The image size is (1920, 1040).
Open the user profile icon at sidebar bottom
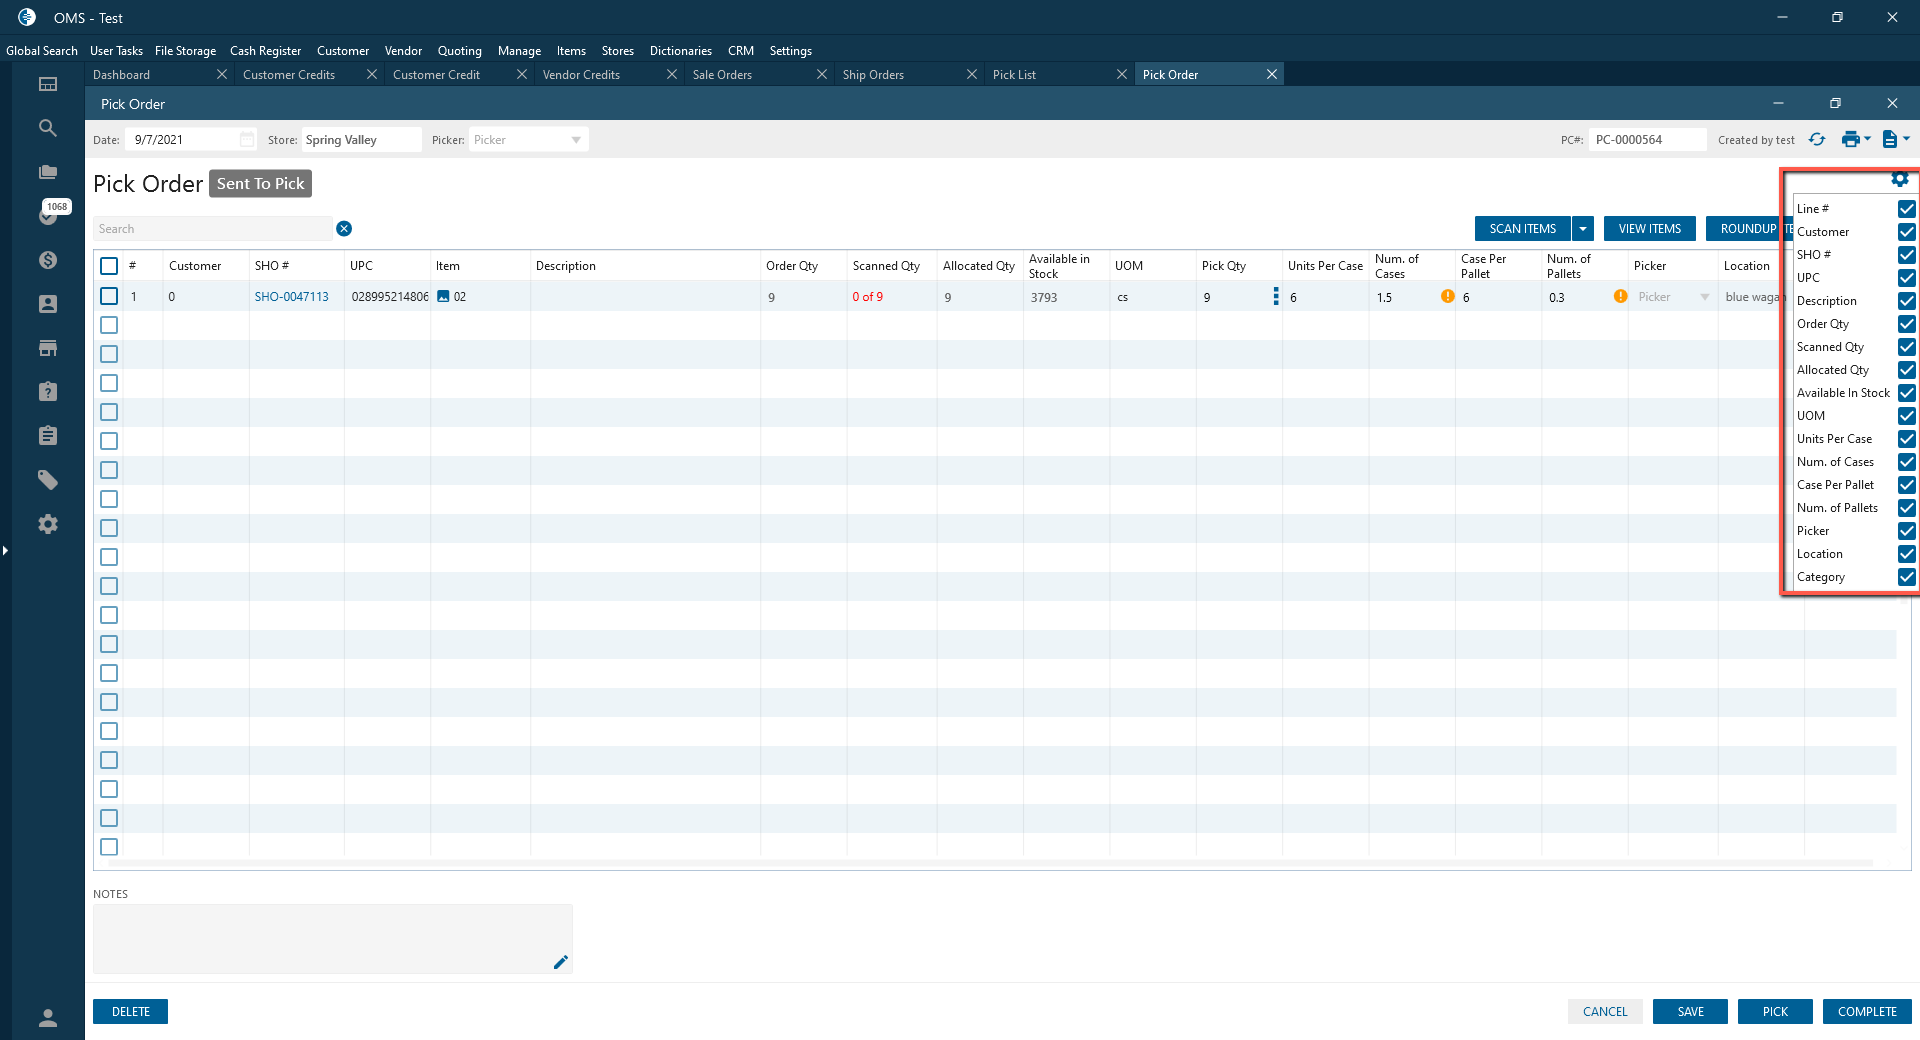(48, 1018)
